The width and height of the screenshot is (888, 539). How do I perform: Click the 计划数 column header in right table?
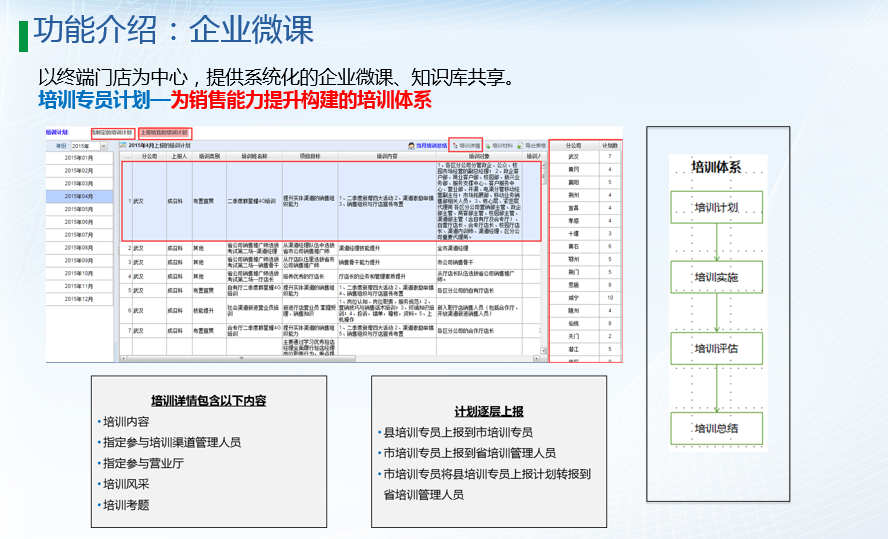[x=610, y=146]
